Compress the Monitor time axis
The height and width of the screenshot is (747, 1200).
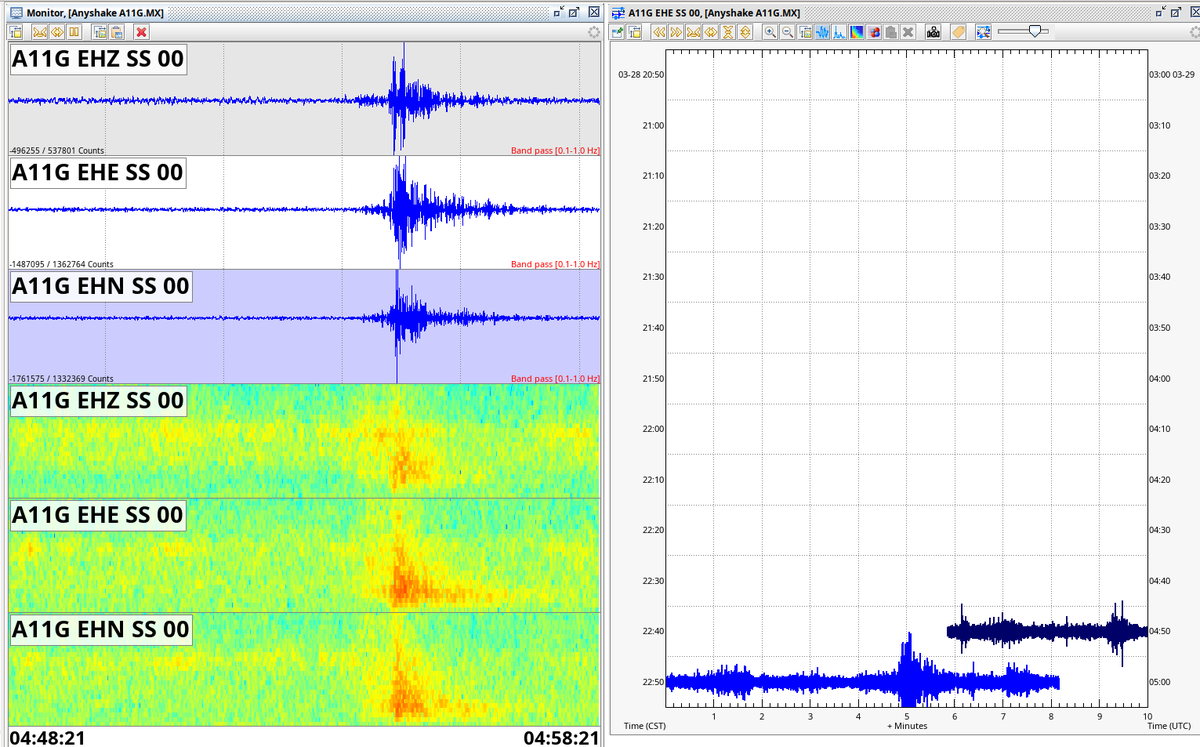(x=39, y=32)
